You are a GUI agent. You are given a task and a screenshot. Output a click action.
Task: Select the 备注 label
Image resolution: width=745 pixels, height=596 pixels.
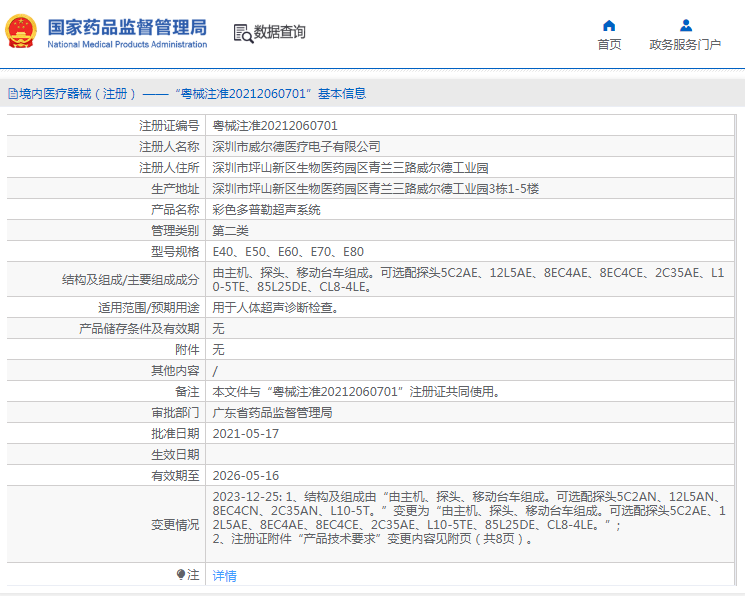coord(187,392)
